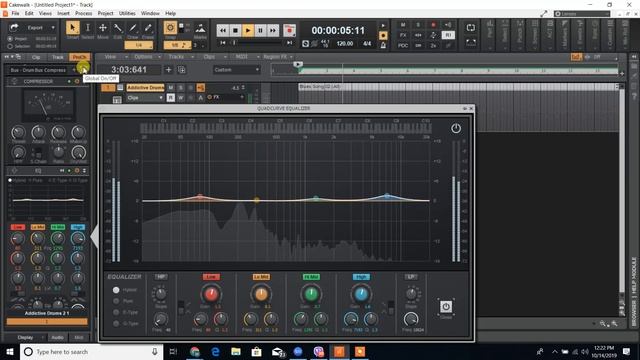This screenshot has height=360, width=640.
Task: Click the Windows Start button
Action: pyautogui.click(x=10, y=351)
